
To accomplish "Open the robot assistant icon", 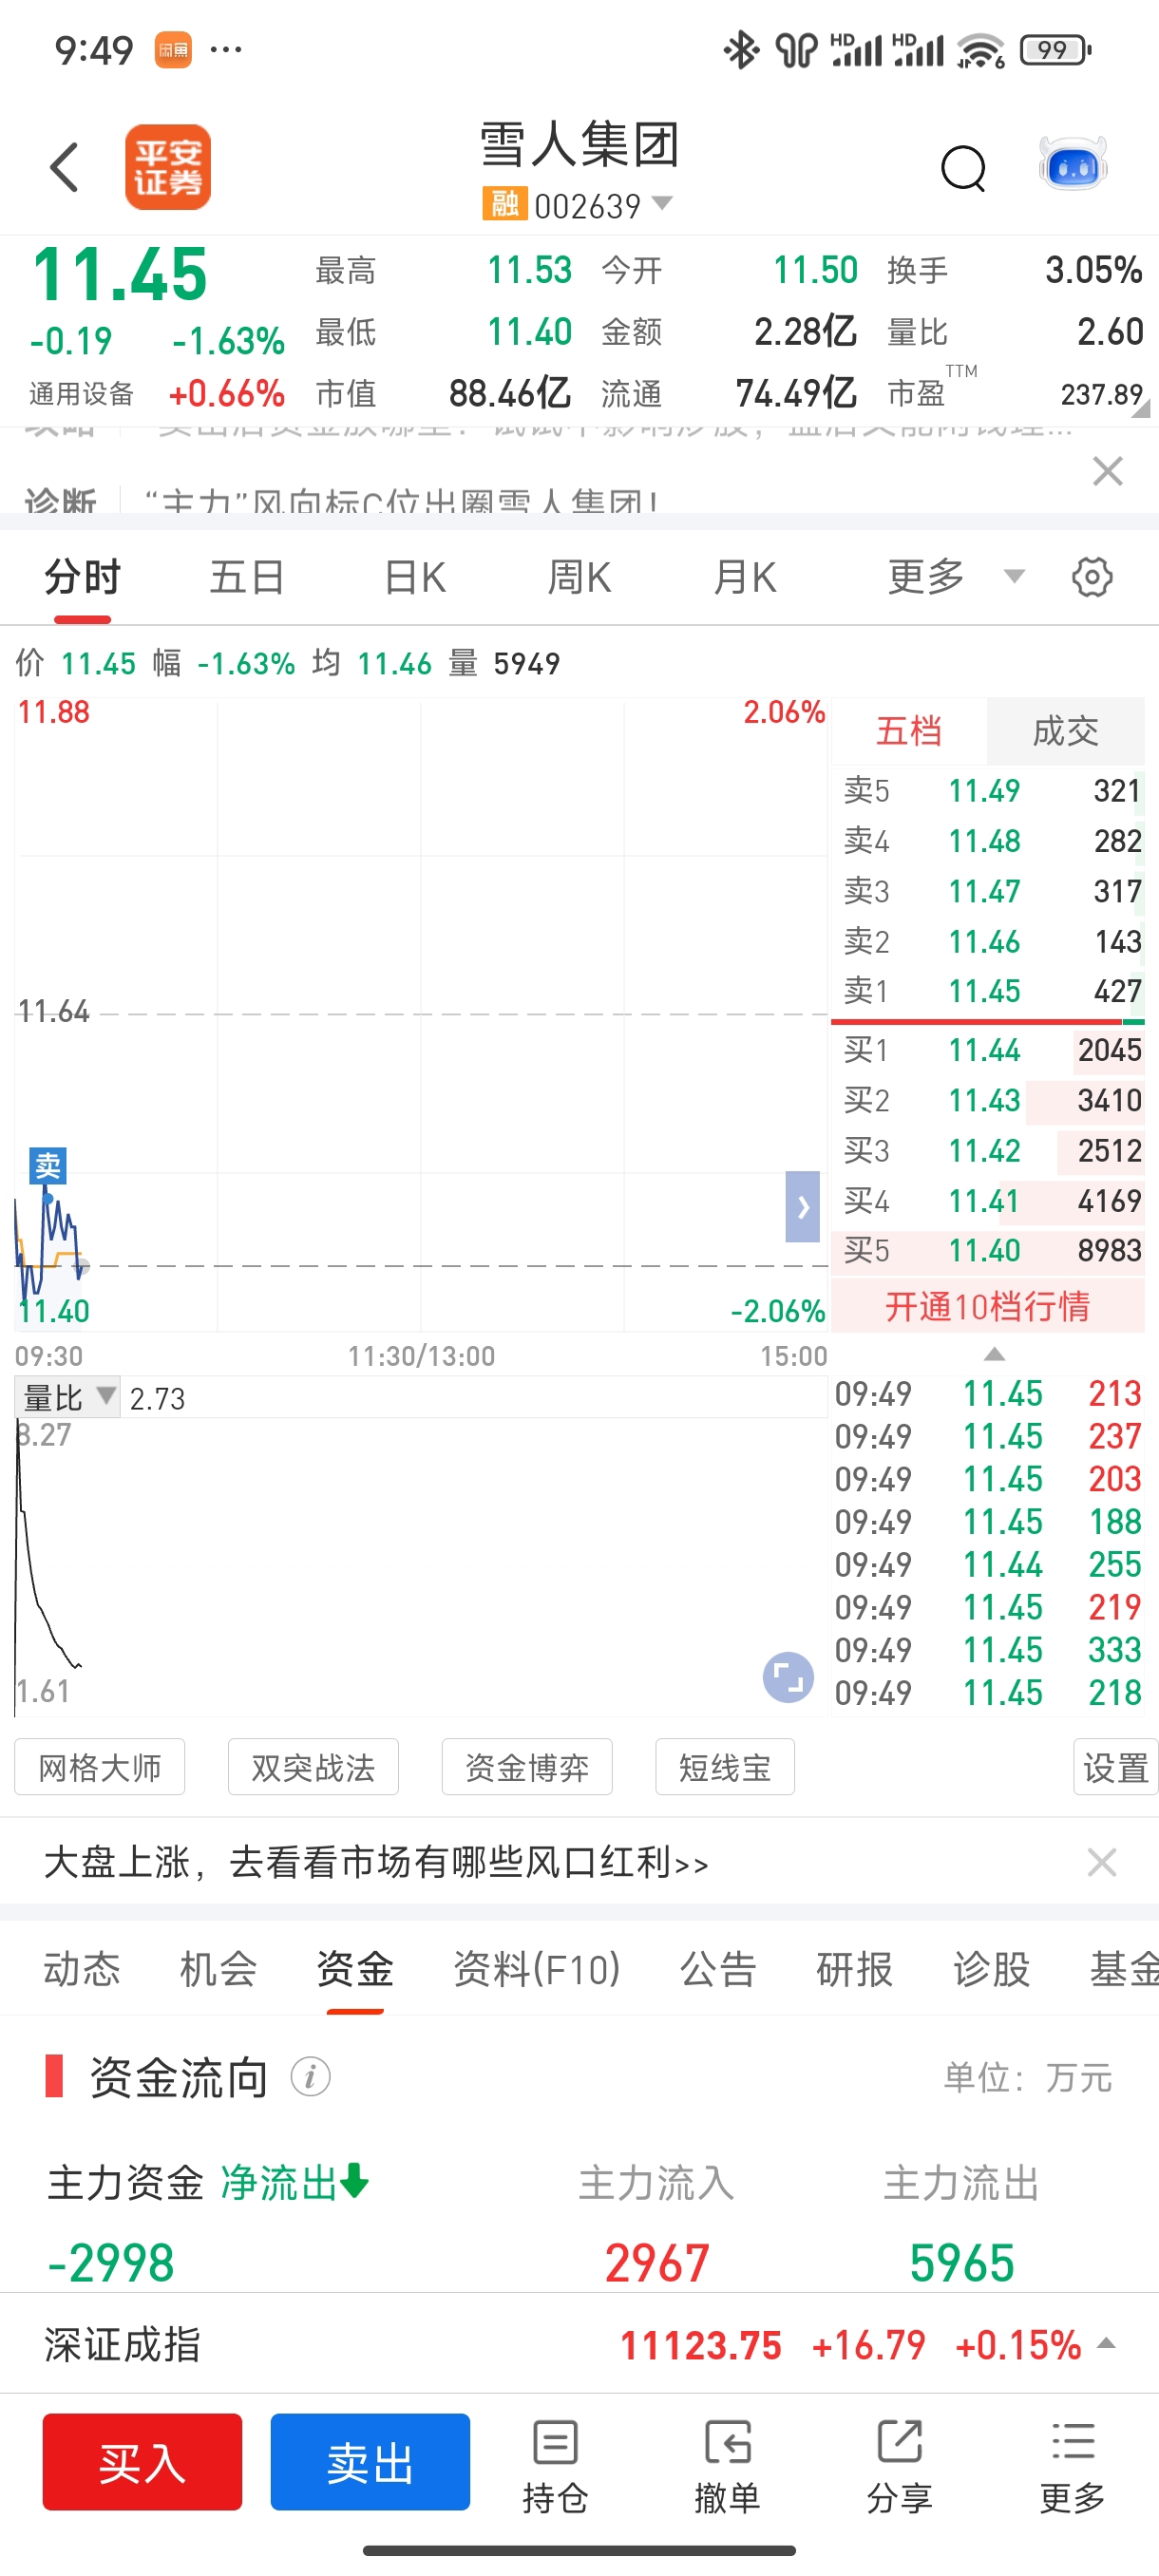I will click(1073, 164).
